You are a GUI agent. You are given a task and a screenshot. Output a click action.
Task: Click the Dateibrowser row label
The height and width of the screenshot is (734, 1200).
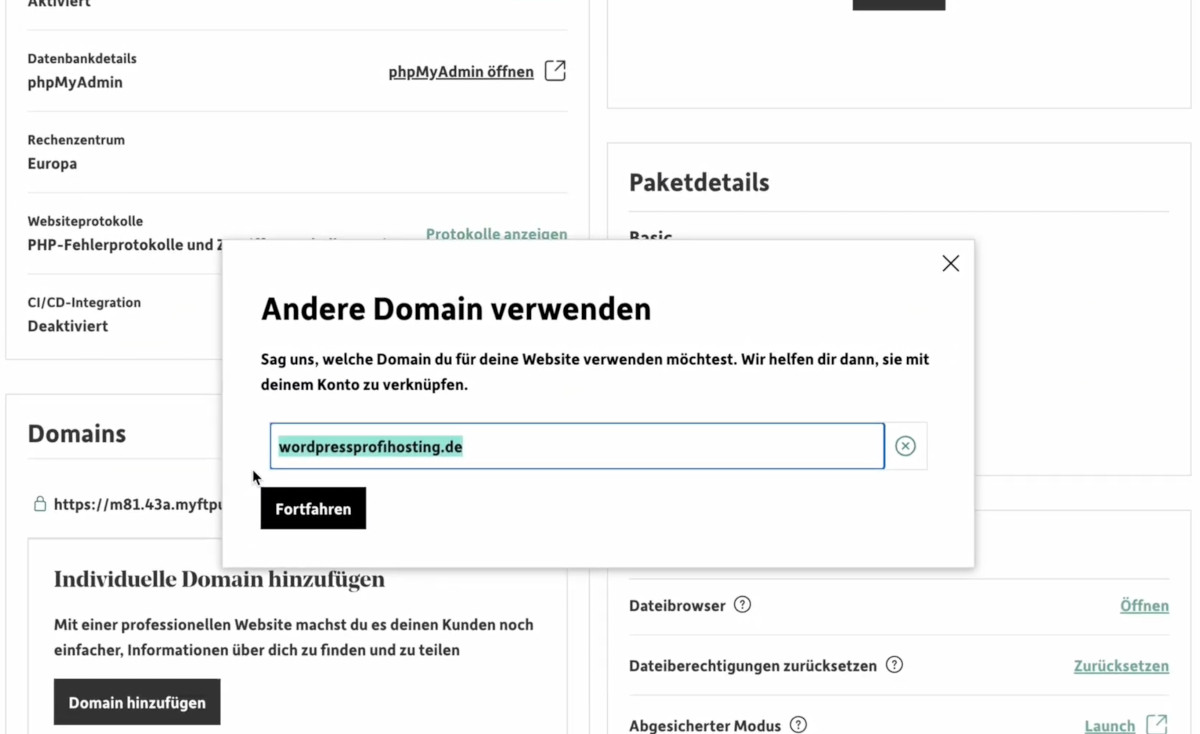(677, 605)
